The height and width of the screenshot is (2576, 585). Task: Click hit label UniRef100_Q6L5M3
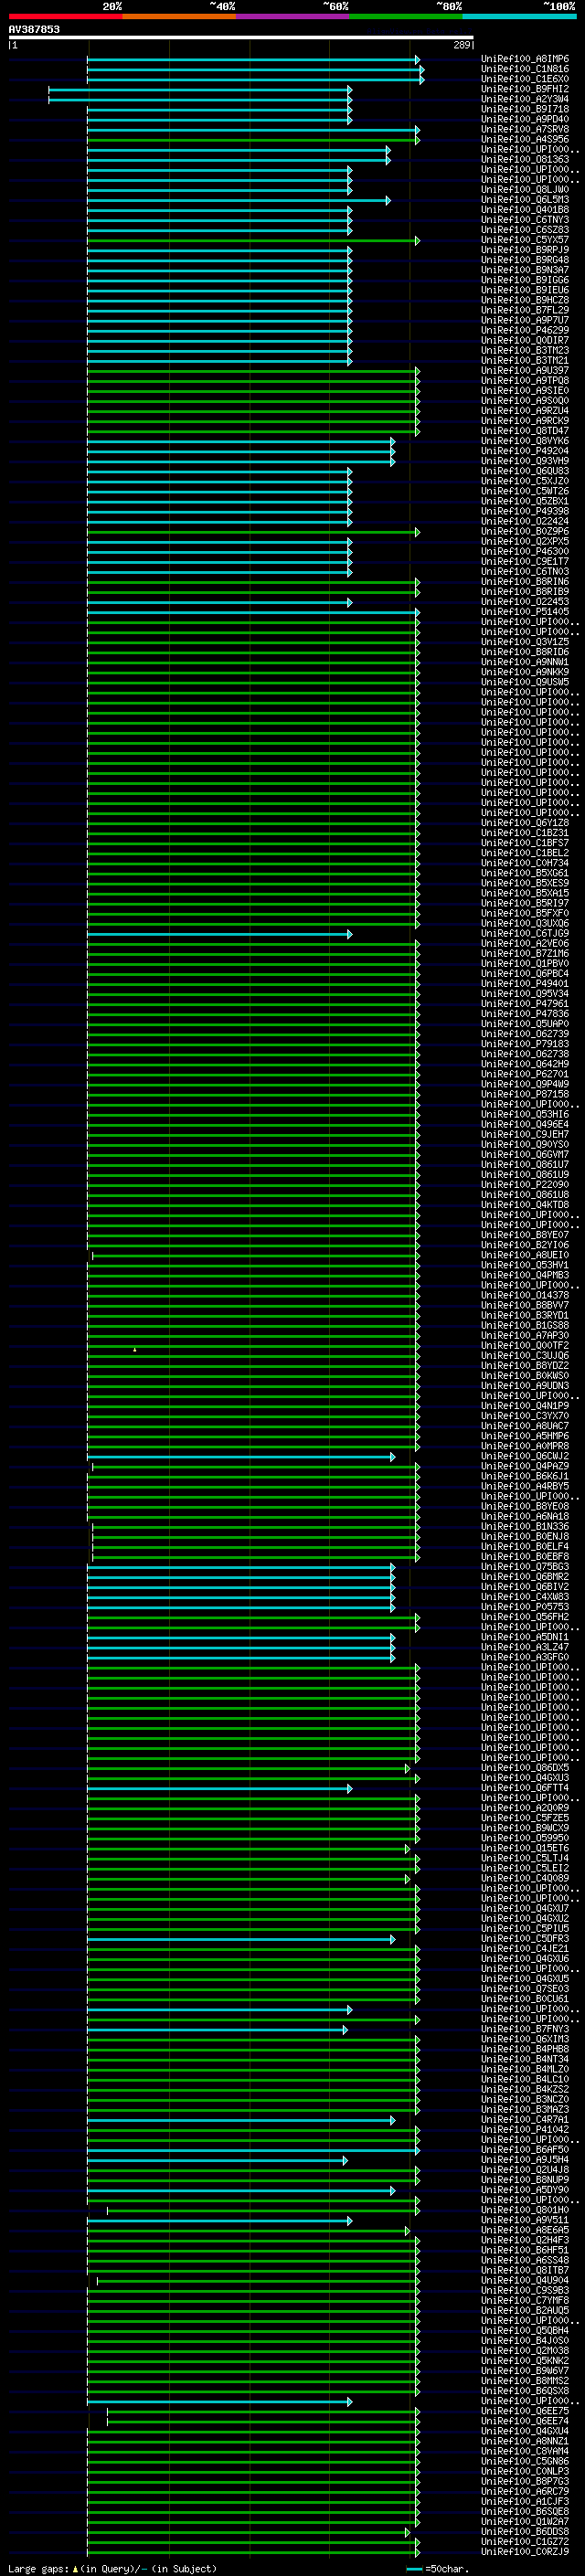click(x=525, y=199)
